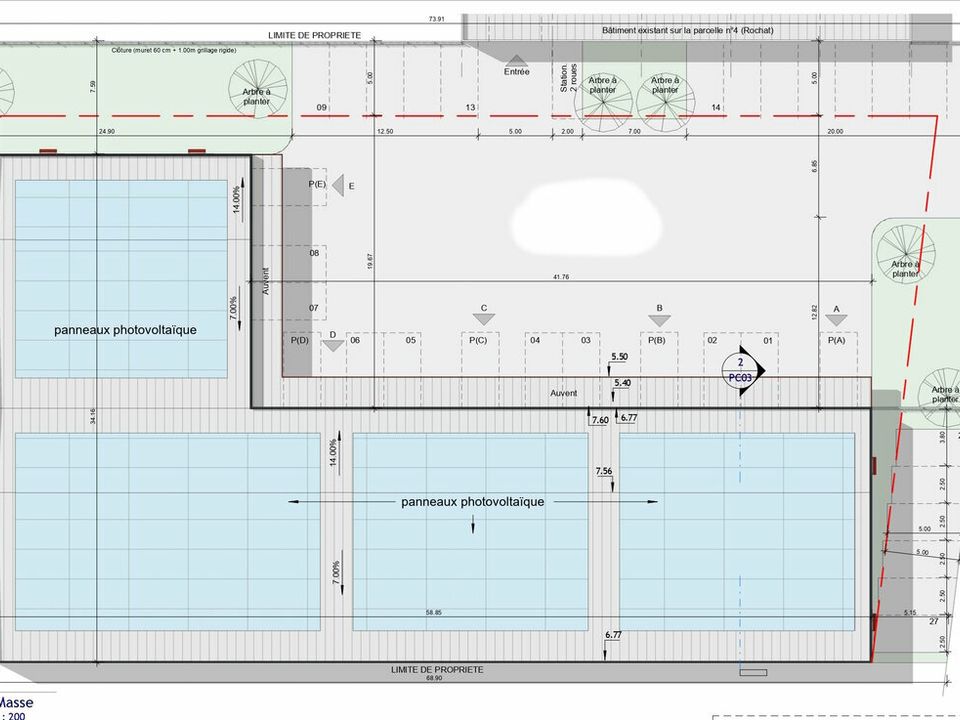Screen dimensions: 960x720
Task: Click the 7.56 level annotation
Action: (604, 471)
